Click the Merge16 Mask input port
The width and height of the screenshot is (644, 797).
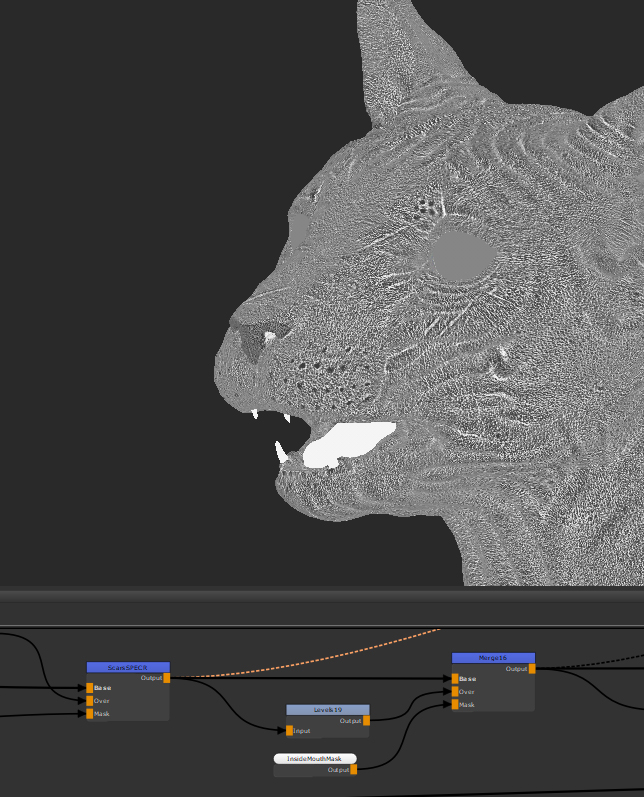pos(454,705)
